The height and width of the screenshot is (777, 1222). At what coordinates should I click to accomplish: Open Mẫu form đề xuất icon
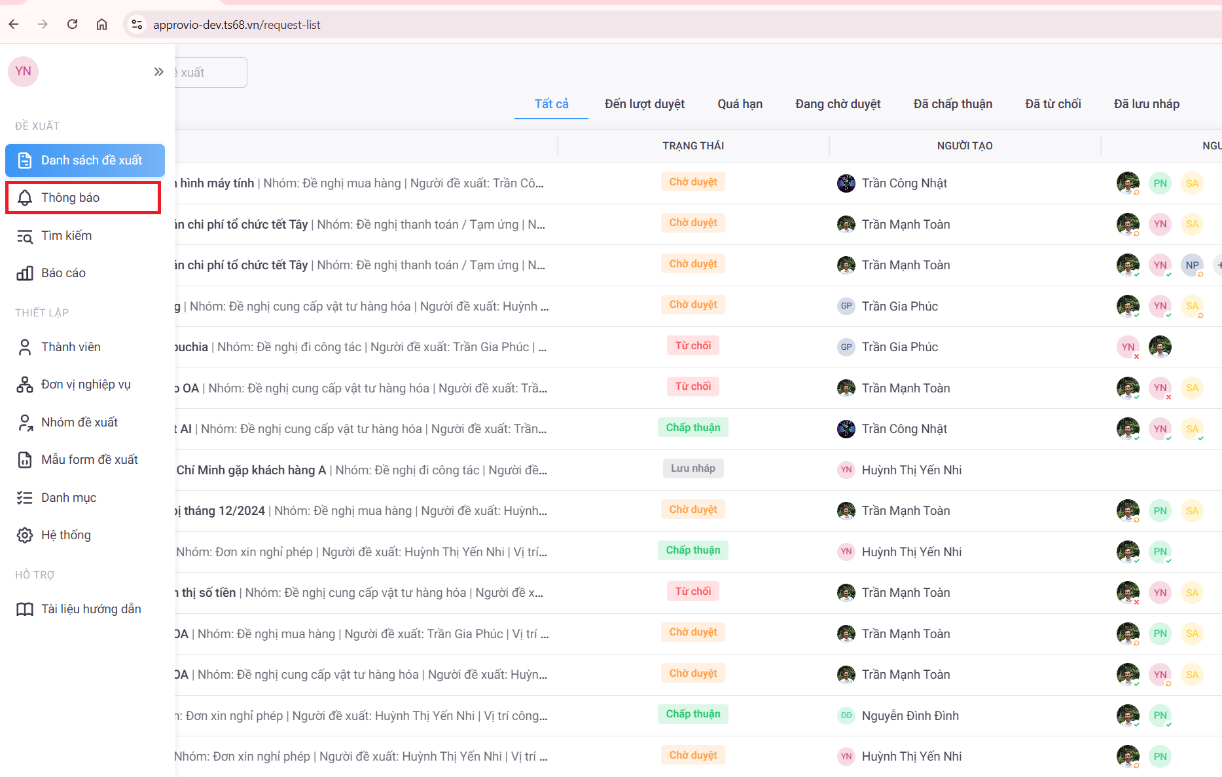pyautogui.click(x=25, y=460)
